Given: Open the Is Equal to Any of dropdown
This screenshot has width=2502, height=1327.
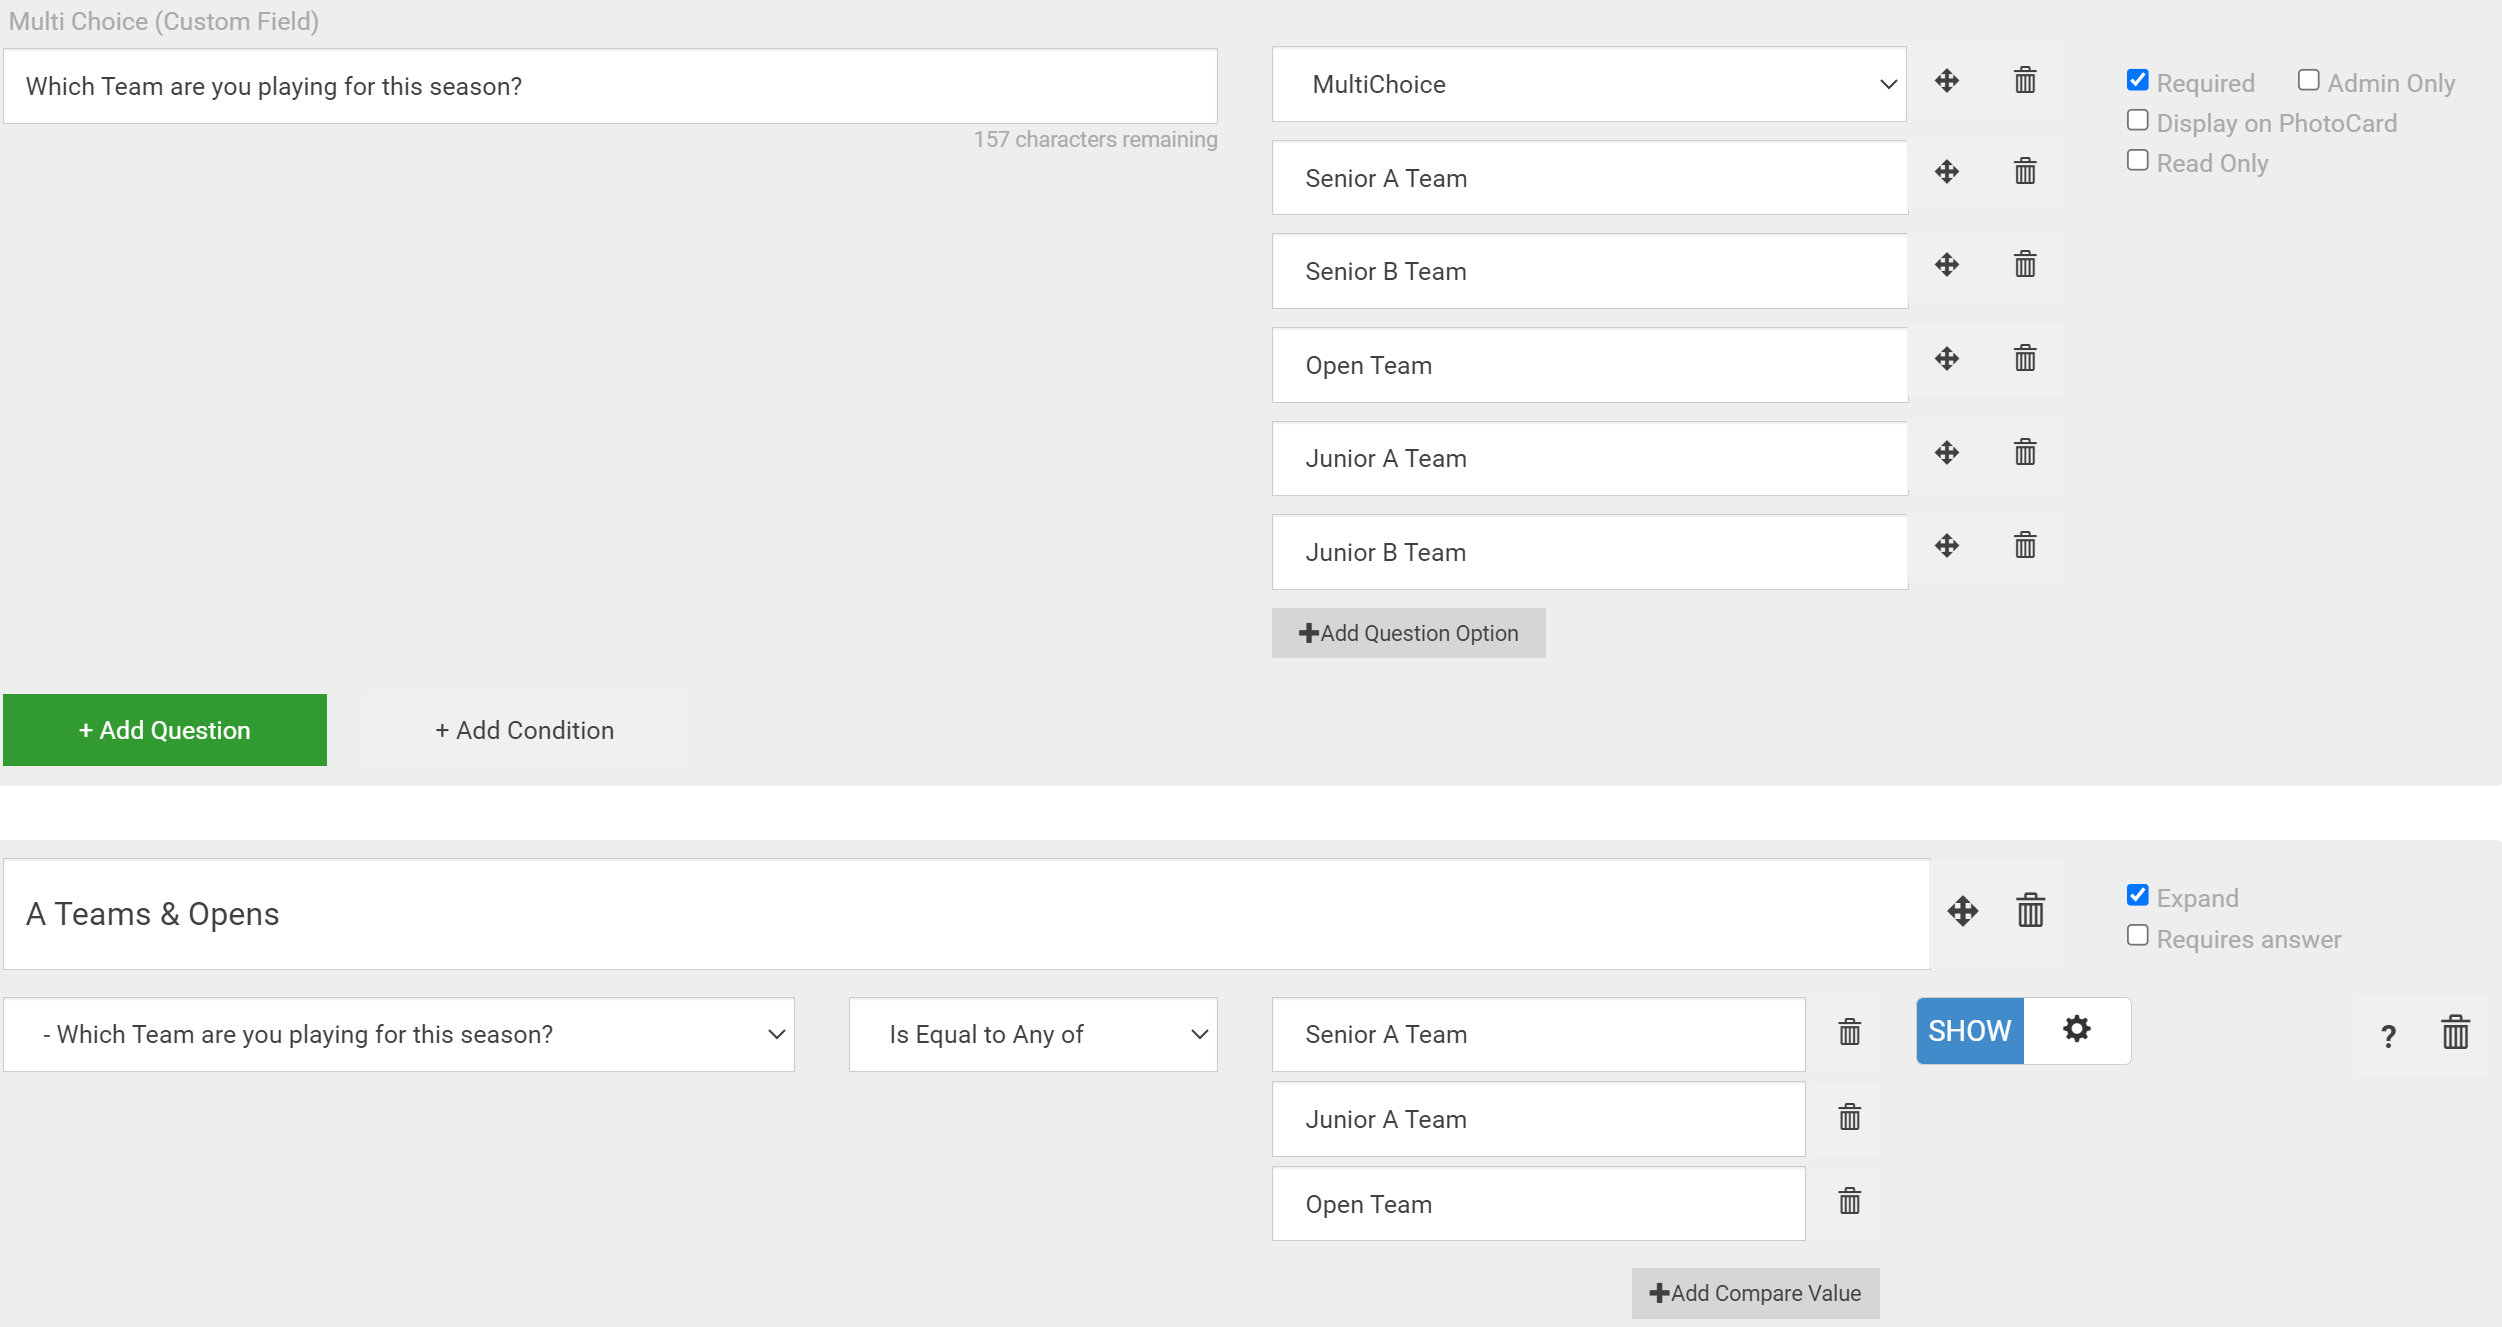Looking at the screenshot, I should point(1032,1035).
